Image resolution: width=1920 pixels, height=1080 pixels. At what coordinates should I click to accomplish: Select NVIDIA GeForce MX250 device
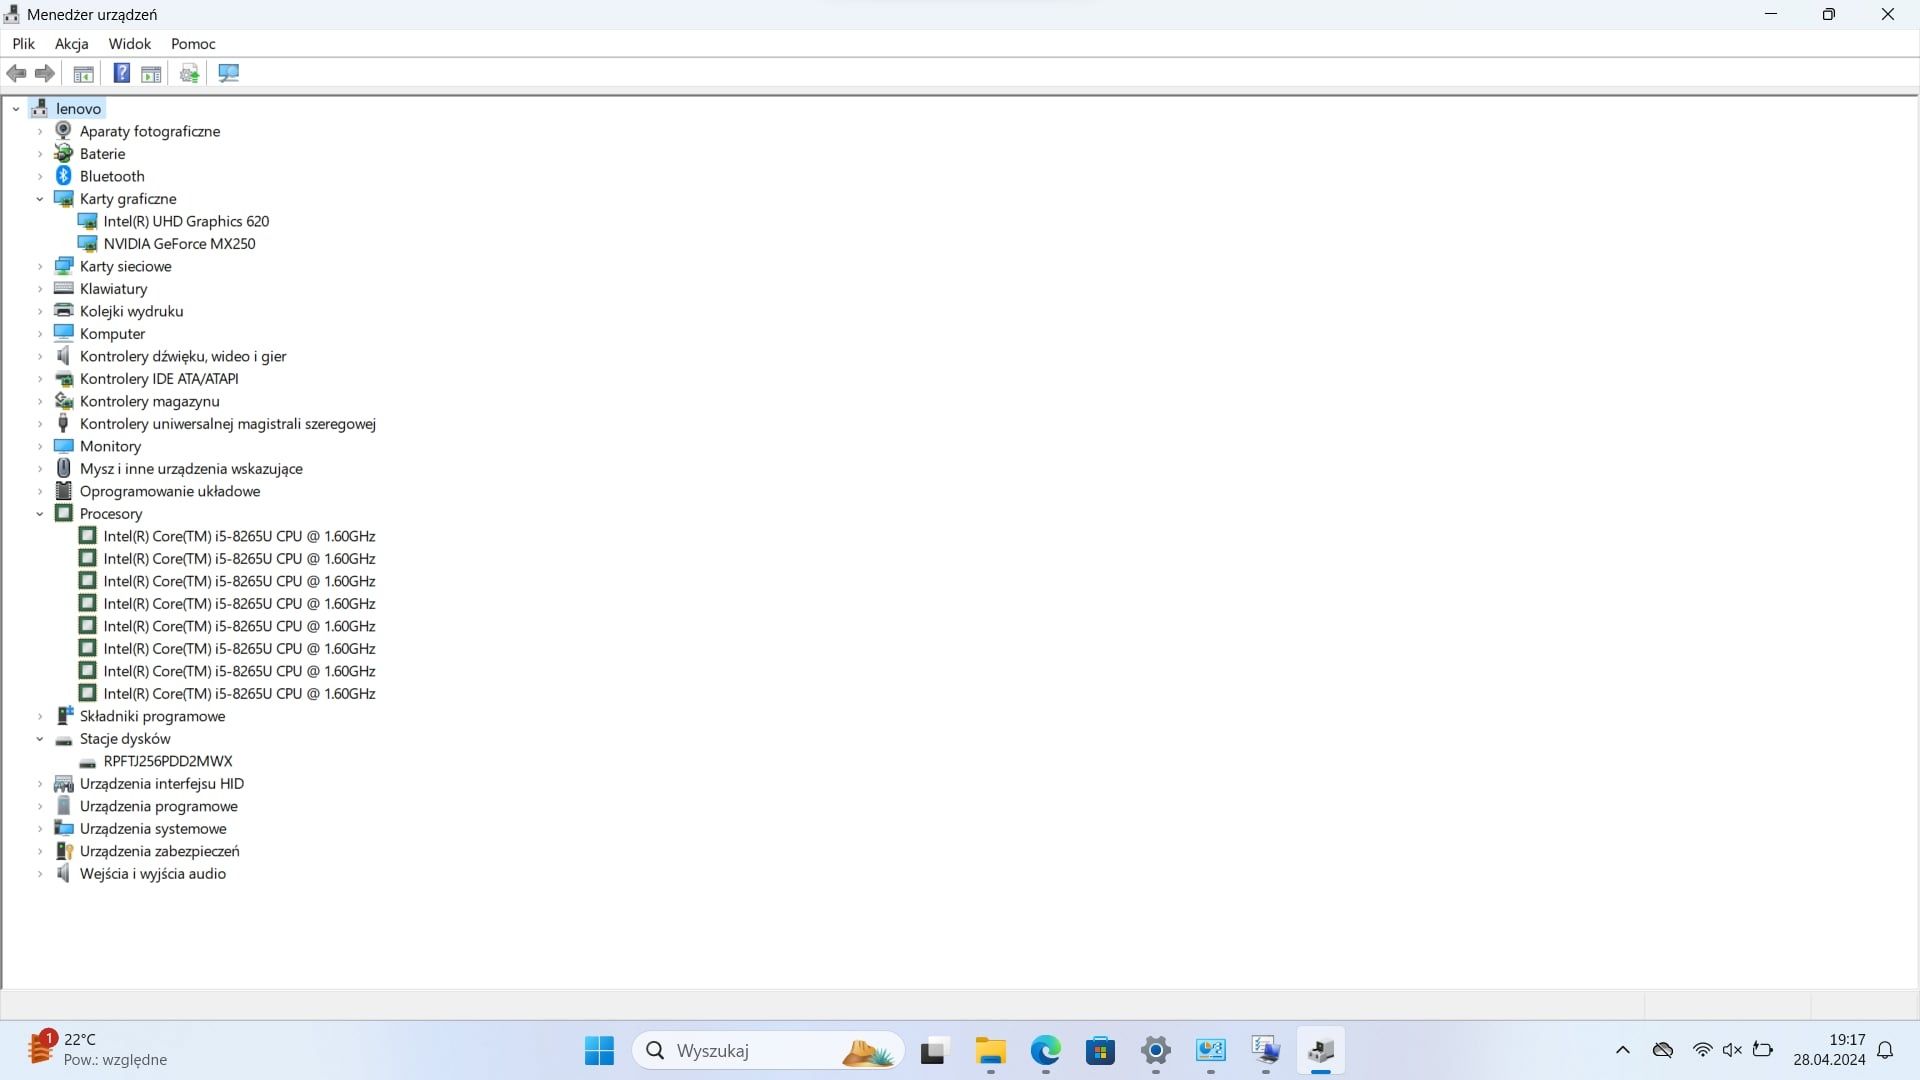(x=179, y=243)
